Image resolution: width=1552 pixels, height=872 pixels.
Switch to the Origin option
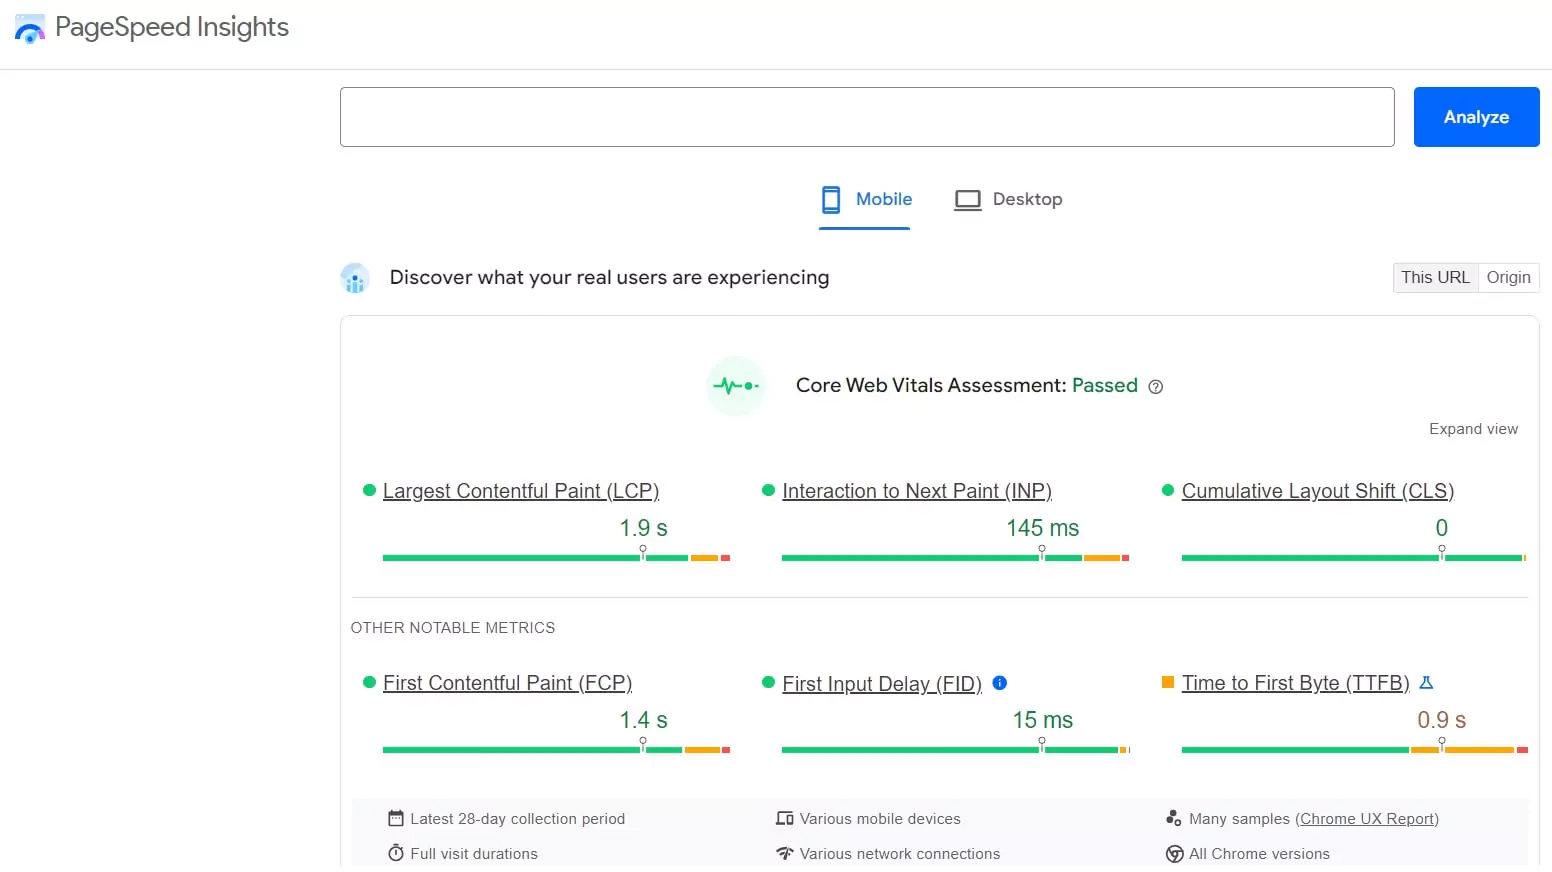tap(1508, 277)
